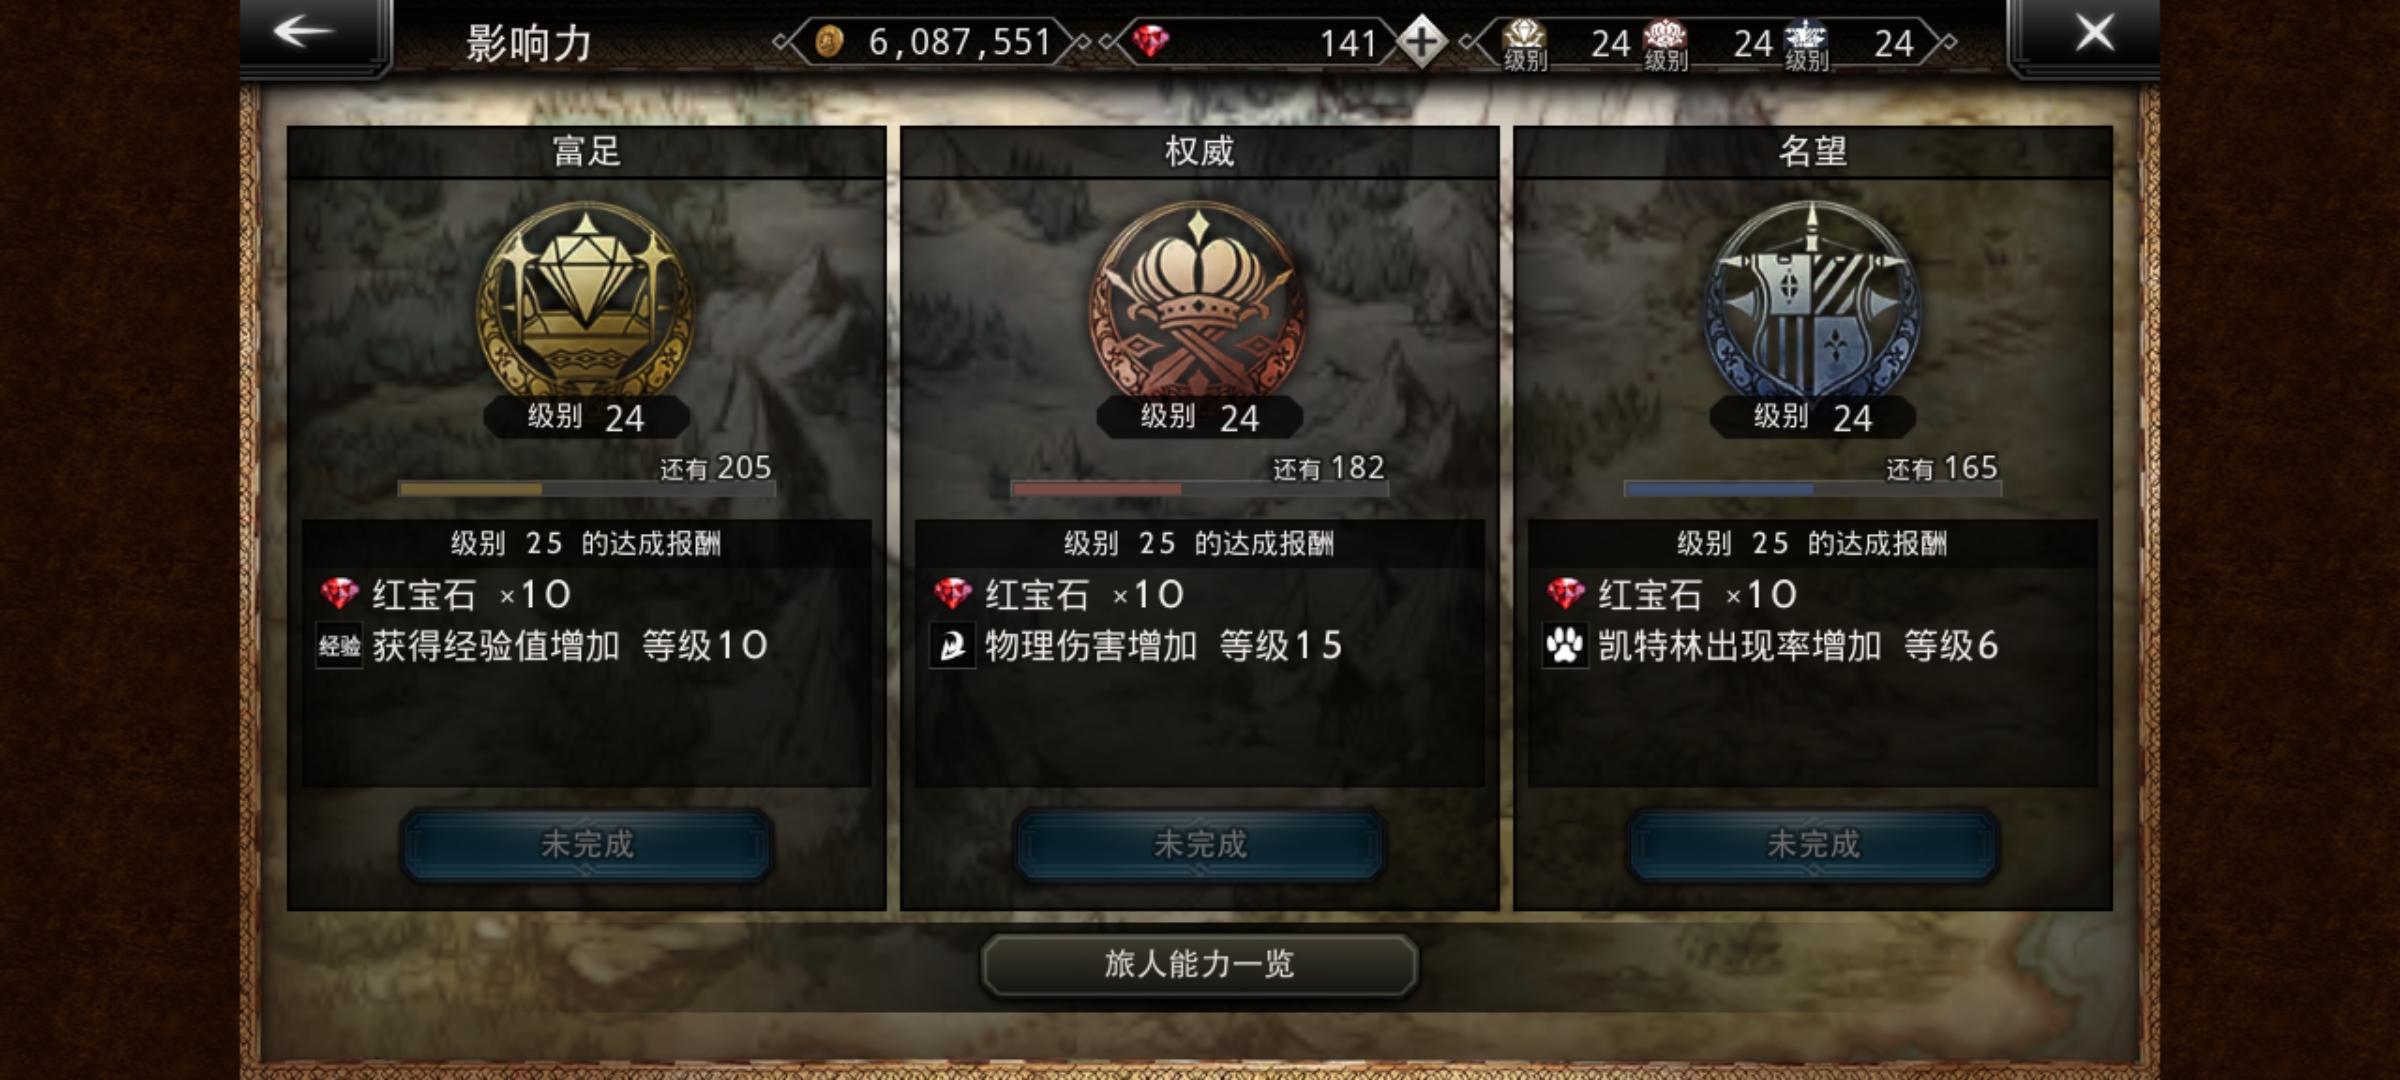
Task: Tap the red ruby icon in top bar
Action: click(x=1151, y=42)
